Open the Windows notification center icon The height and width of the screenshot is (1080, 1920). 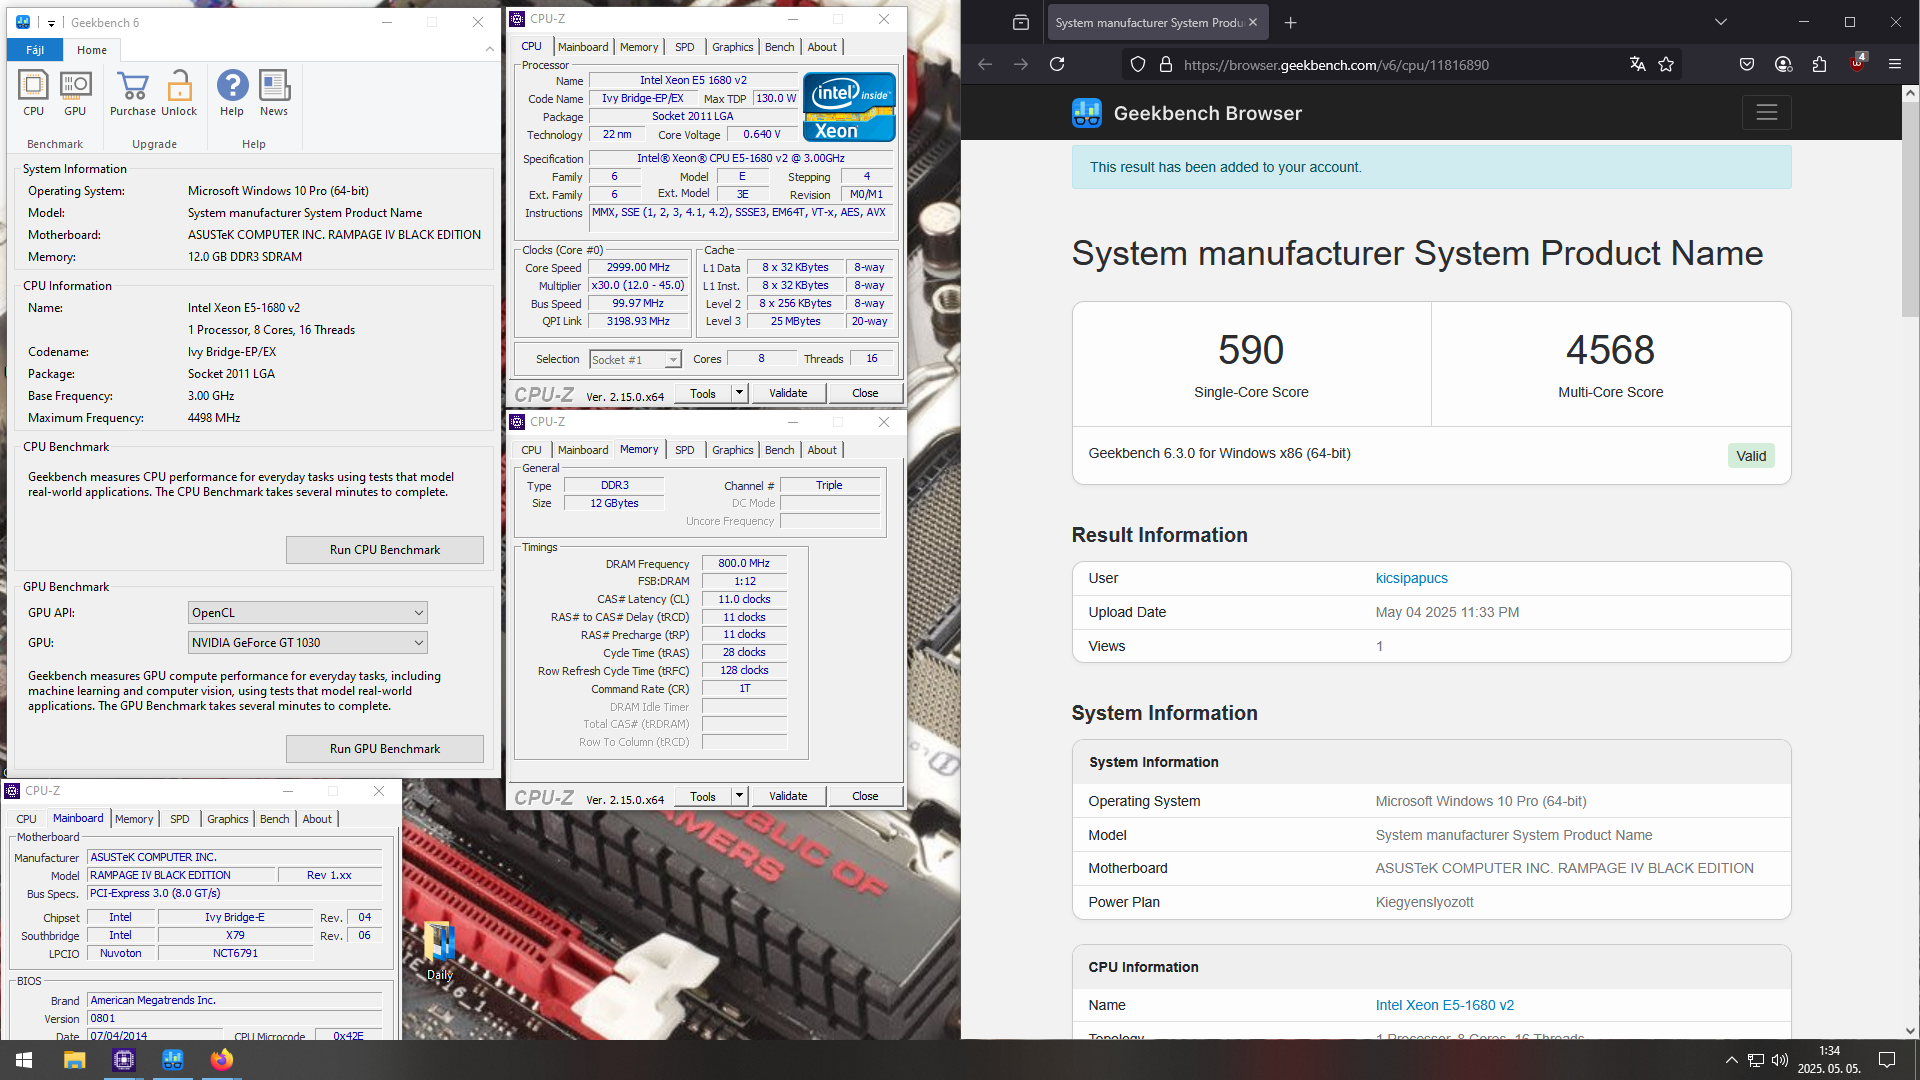pos(1887,1060)
